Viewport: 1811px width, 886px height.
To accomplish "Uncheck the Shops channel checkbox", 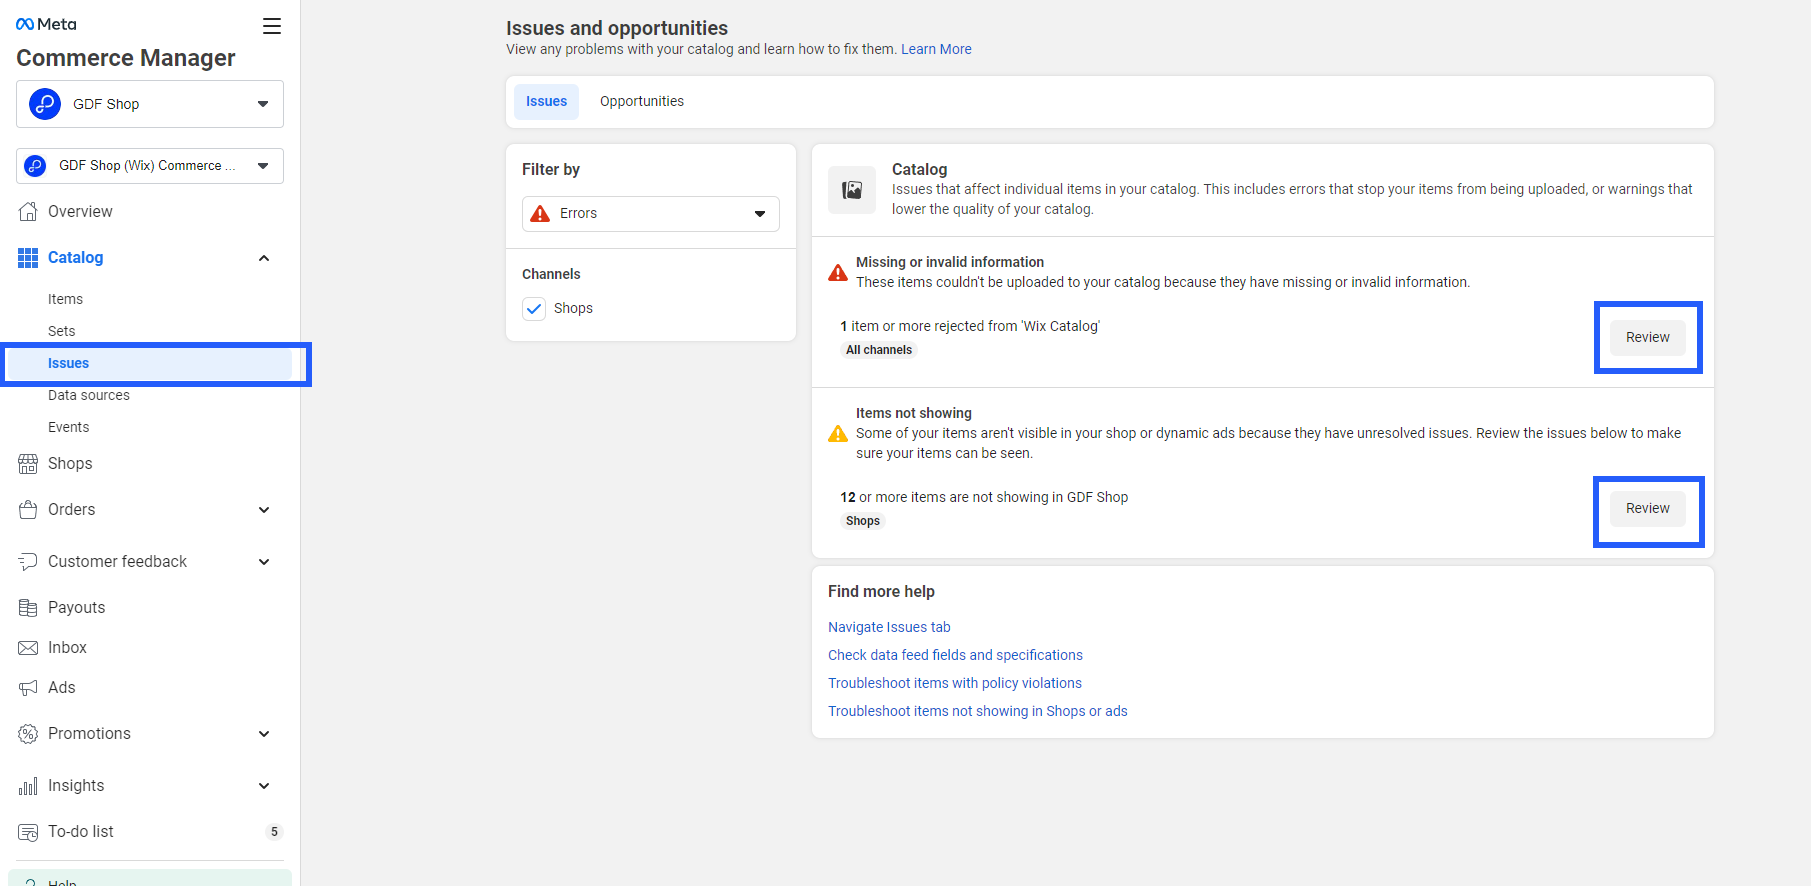I will (x=535, y=309).
